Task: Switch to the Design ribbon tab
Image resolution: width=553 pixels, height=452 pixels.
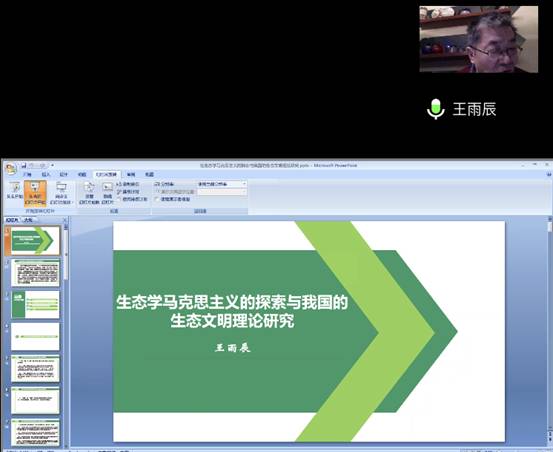Action: 64,174
